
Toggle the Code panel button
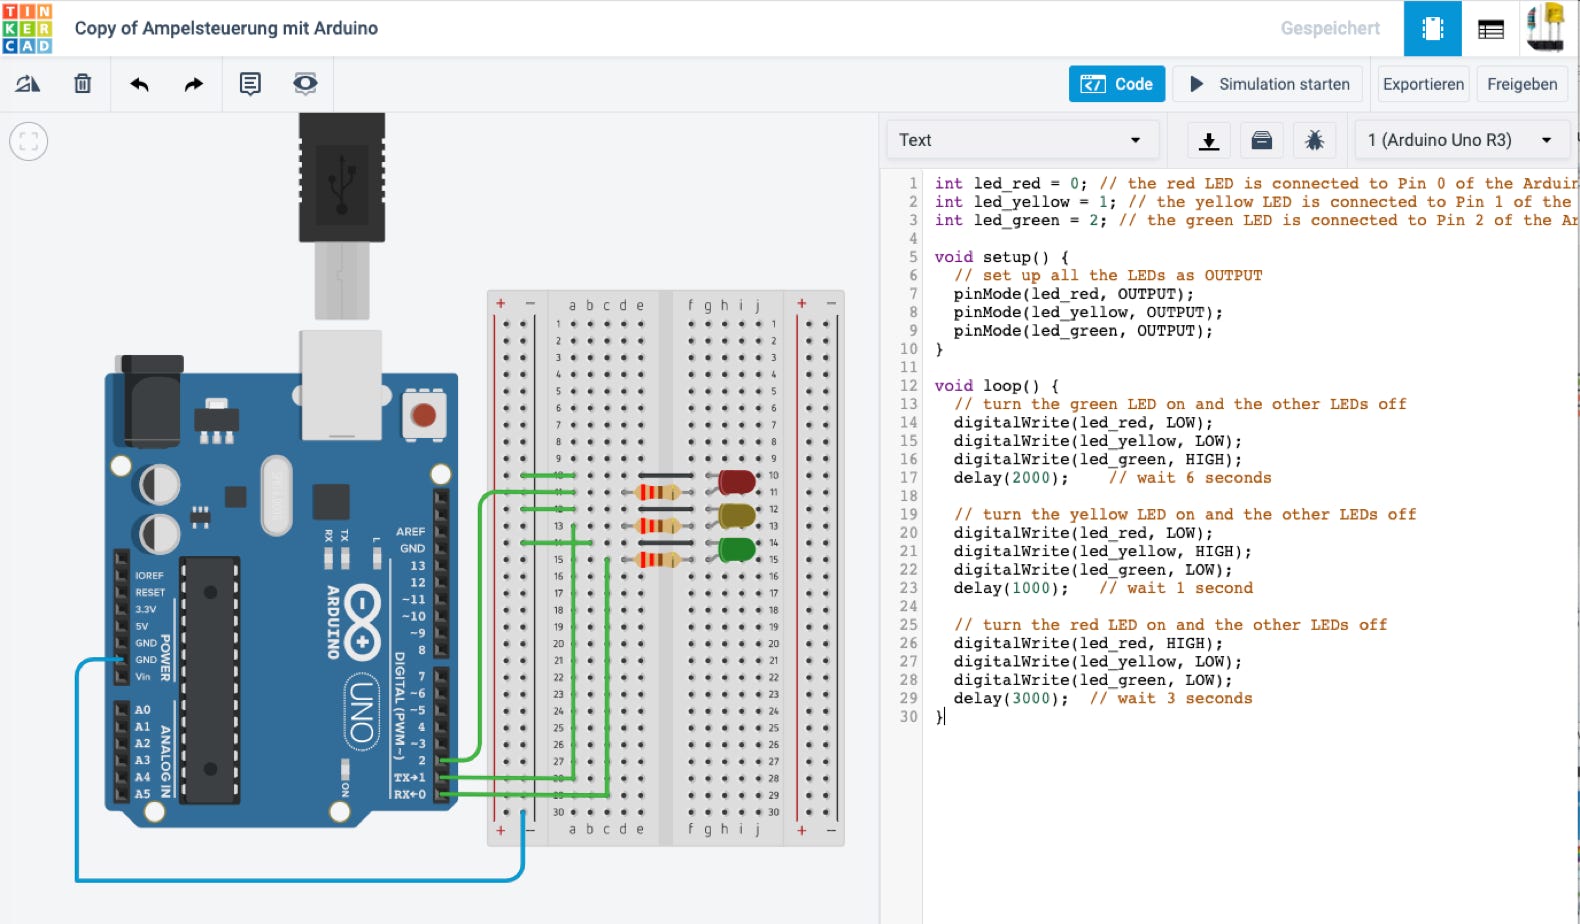pyautogui.click(x=1117, y=84)
